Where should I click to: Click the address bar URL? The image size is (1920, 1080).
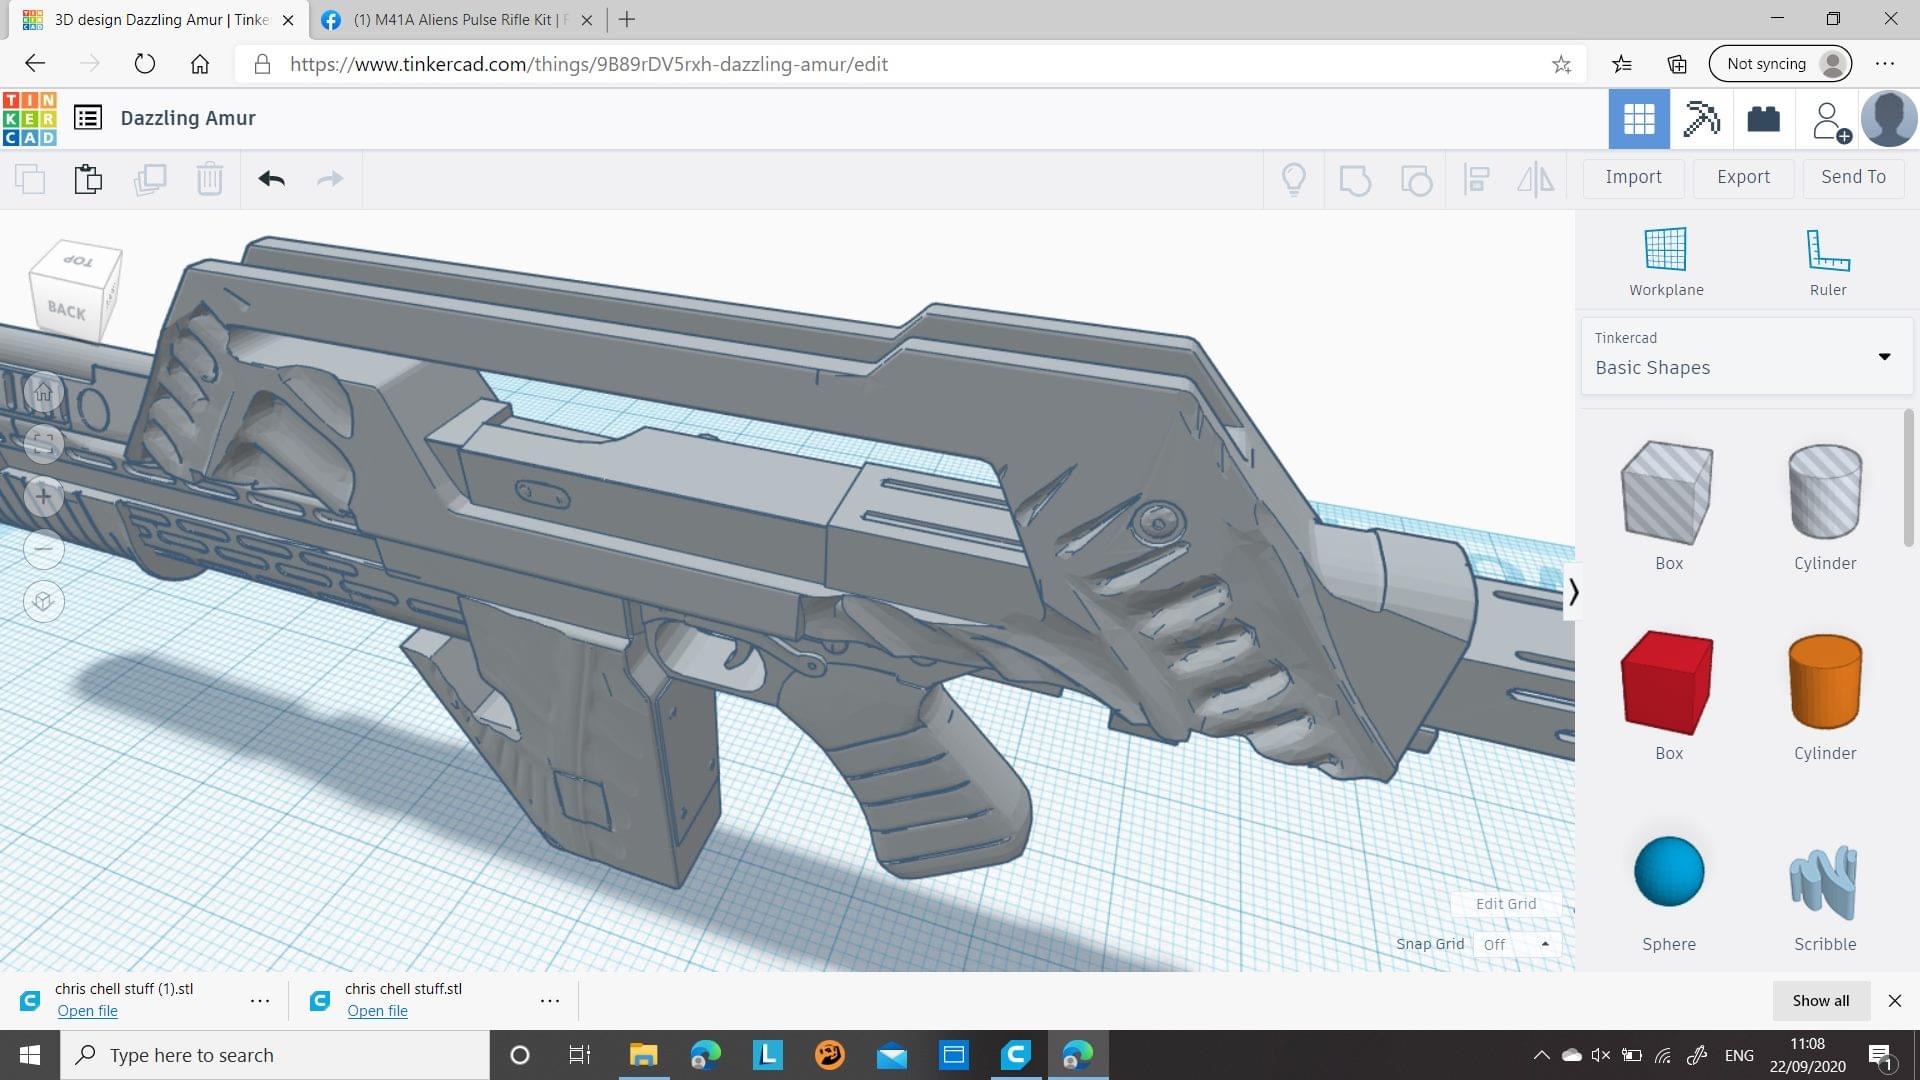589,64
